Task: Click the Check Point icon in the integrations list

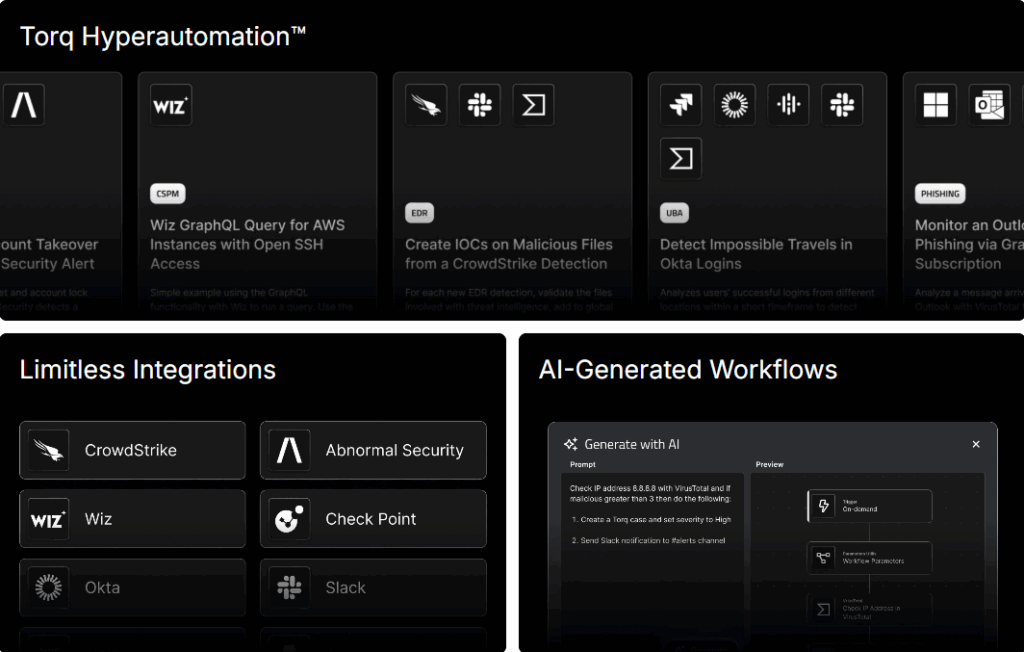Action: 289,519
